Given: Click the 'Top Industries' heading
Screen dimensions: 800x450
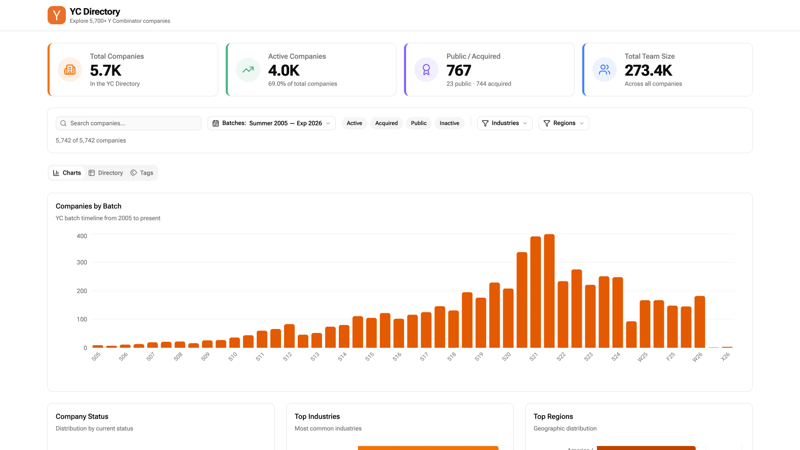Looking at the screenshot, I should tap(317, 416).
